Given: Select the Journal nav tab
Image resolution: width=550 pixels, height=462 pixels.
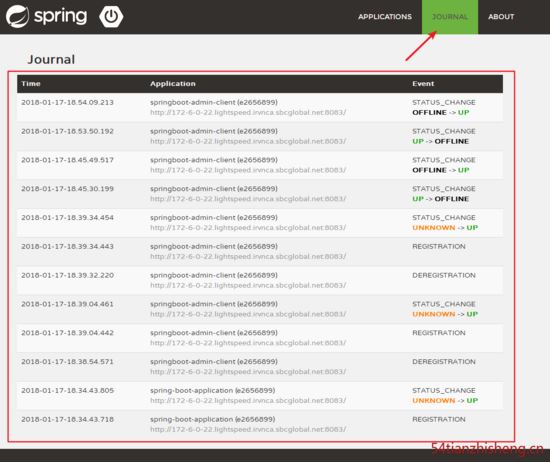Looking at the screenshot, I should 450,17.
